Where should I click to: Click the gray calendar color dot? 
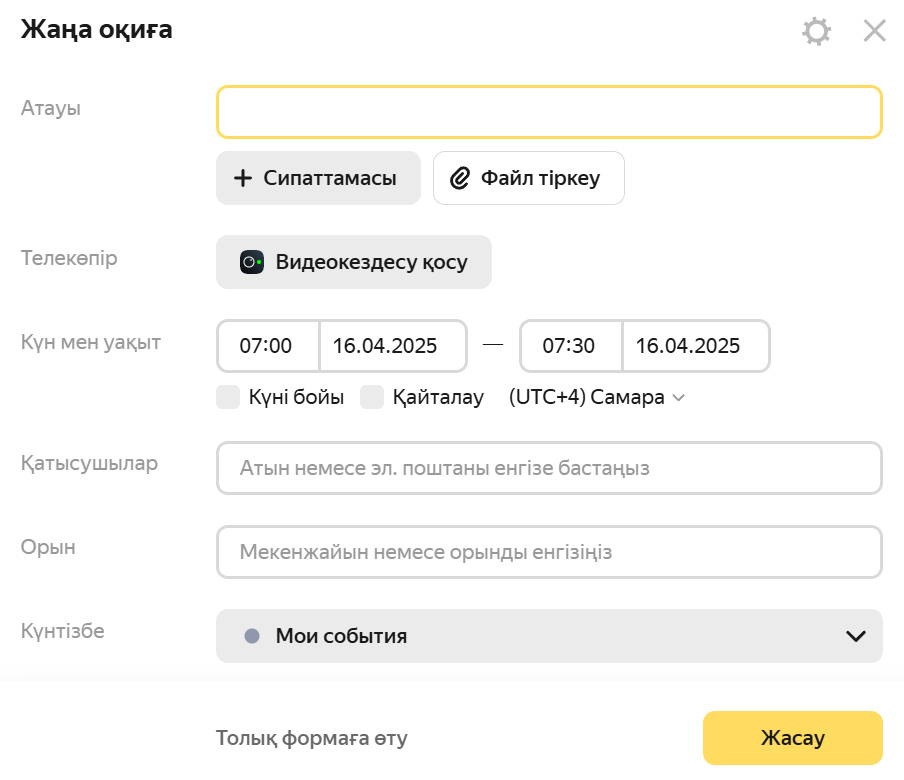[x=252, y=636]
